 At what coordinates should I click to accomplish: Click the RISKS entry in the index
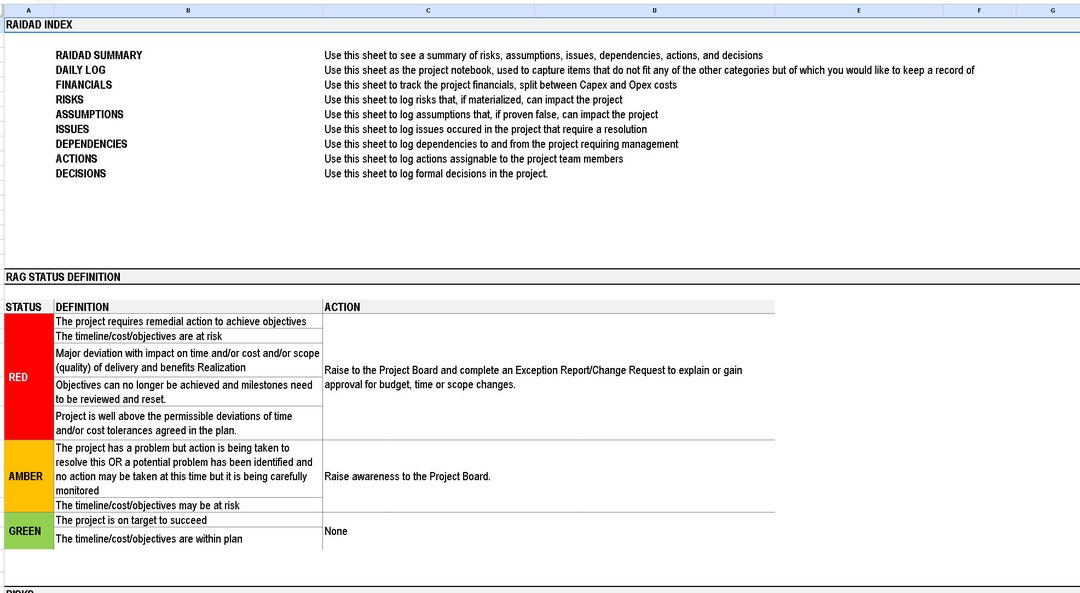pyautogui.click(x=69, y=99)
